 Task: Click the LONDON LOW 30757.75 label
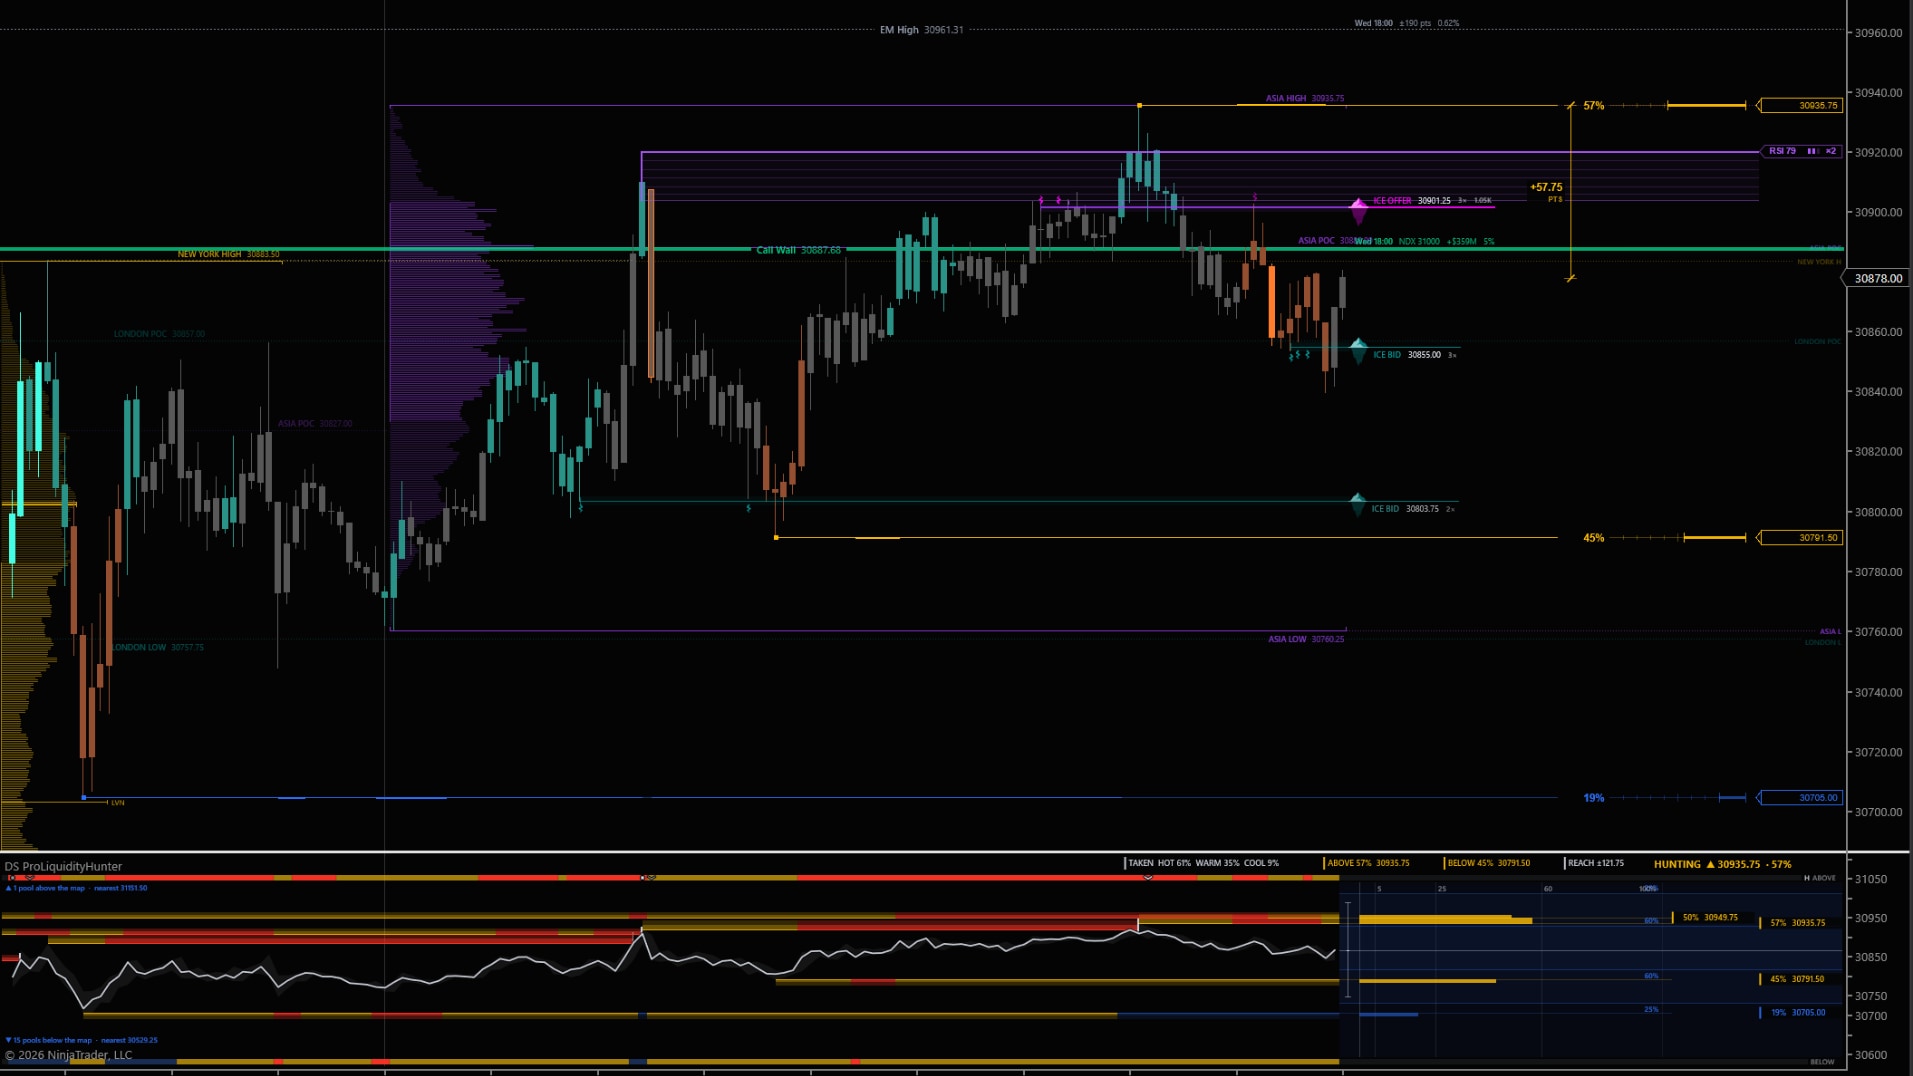pos(158,647)
